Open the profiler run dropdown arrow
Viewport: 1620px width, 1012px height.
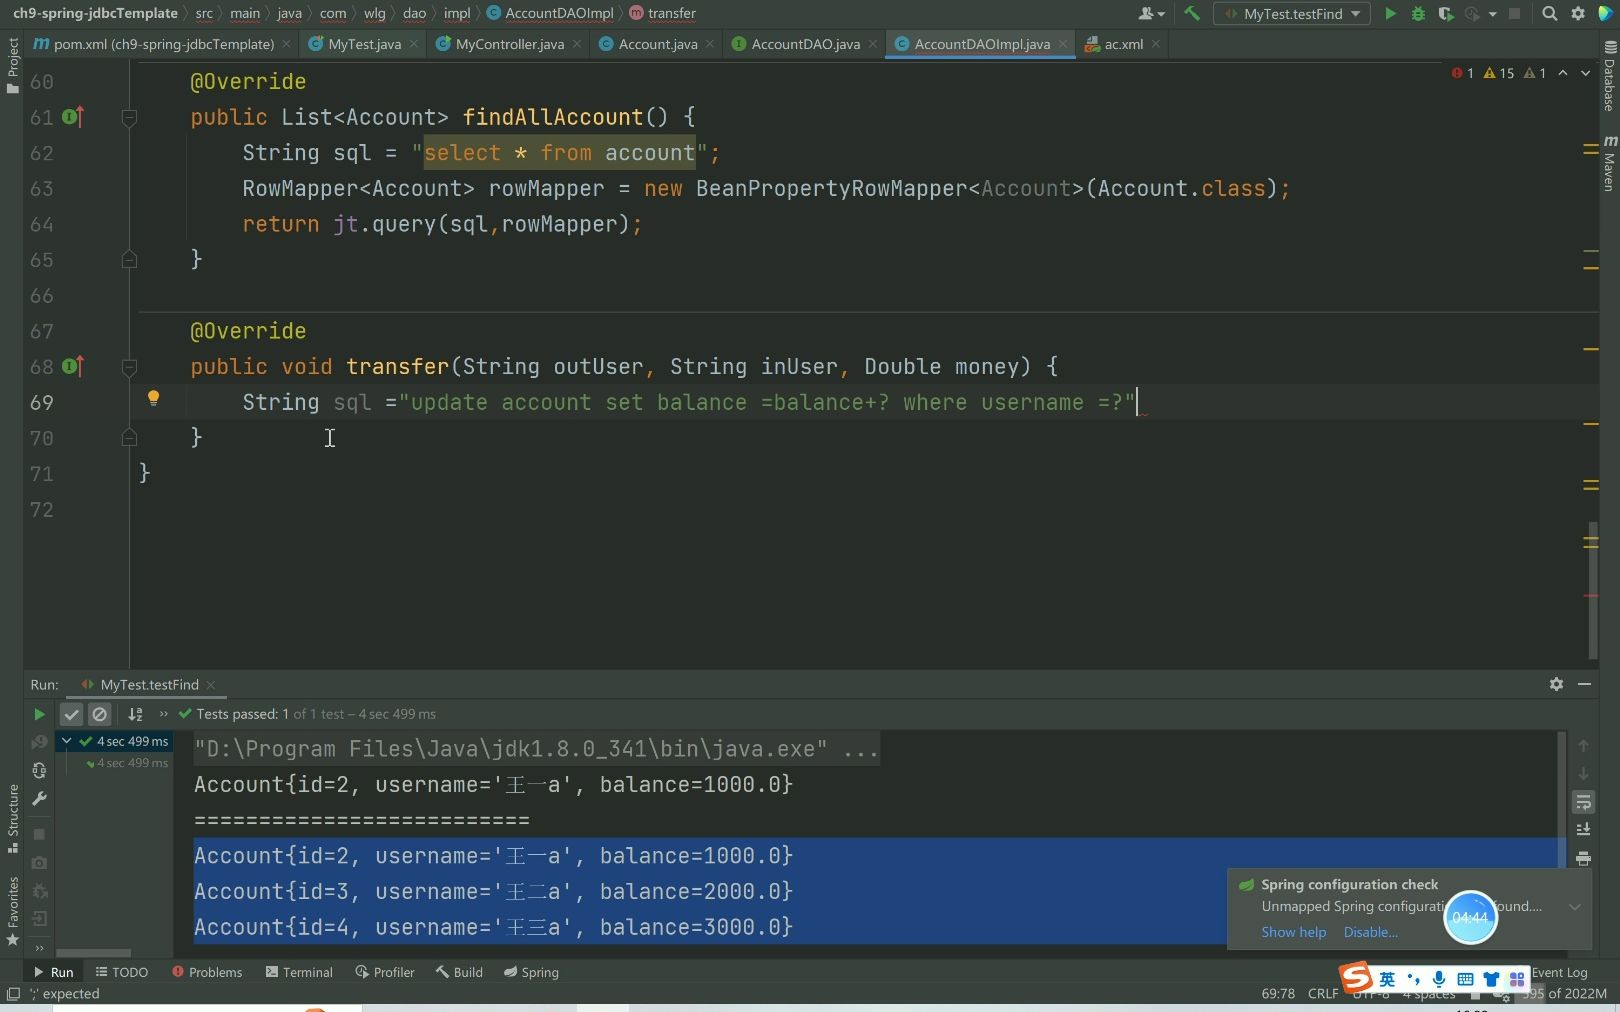click(x=1492, y=14)
